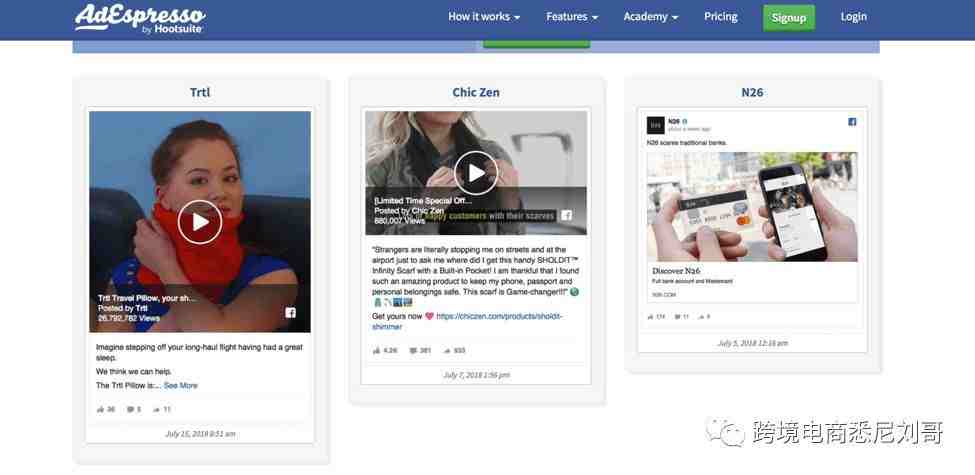
Task: Click the AdEspresso by Hootsuite logo
Action: pyautogui.click(x=141, y=19)
